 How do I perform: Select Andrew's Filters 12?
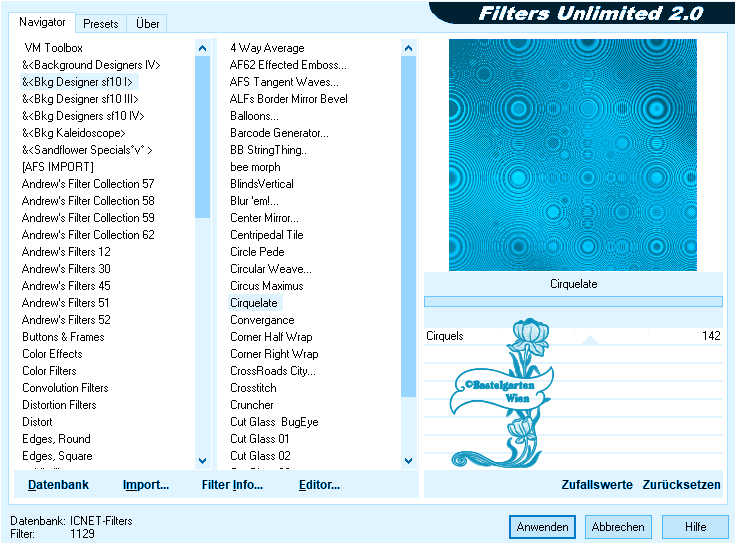[x=66, y=252]
